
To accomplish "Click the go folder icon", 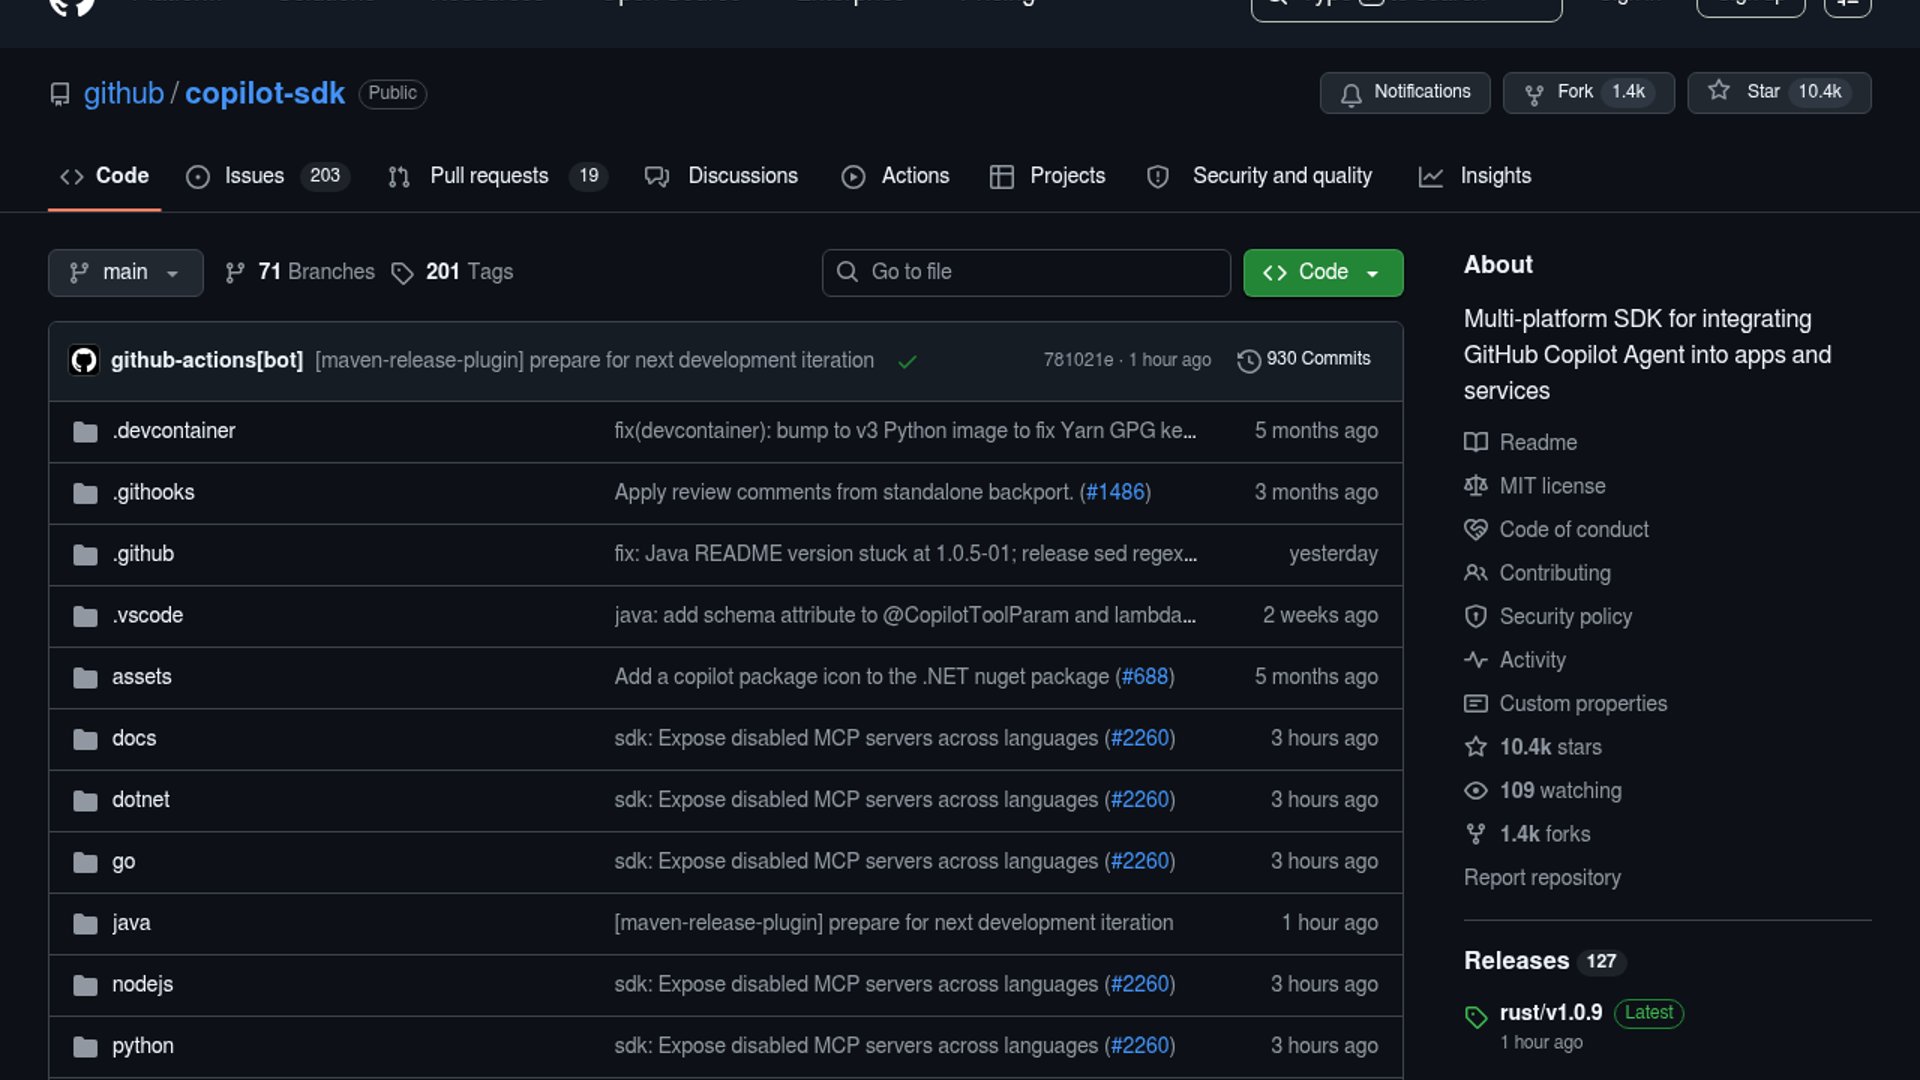I will [85, 862].
